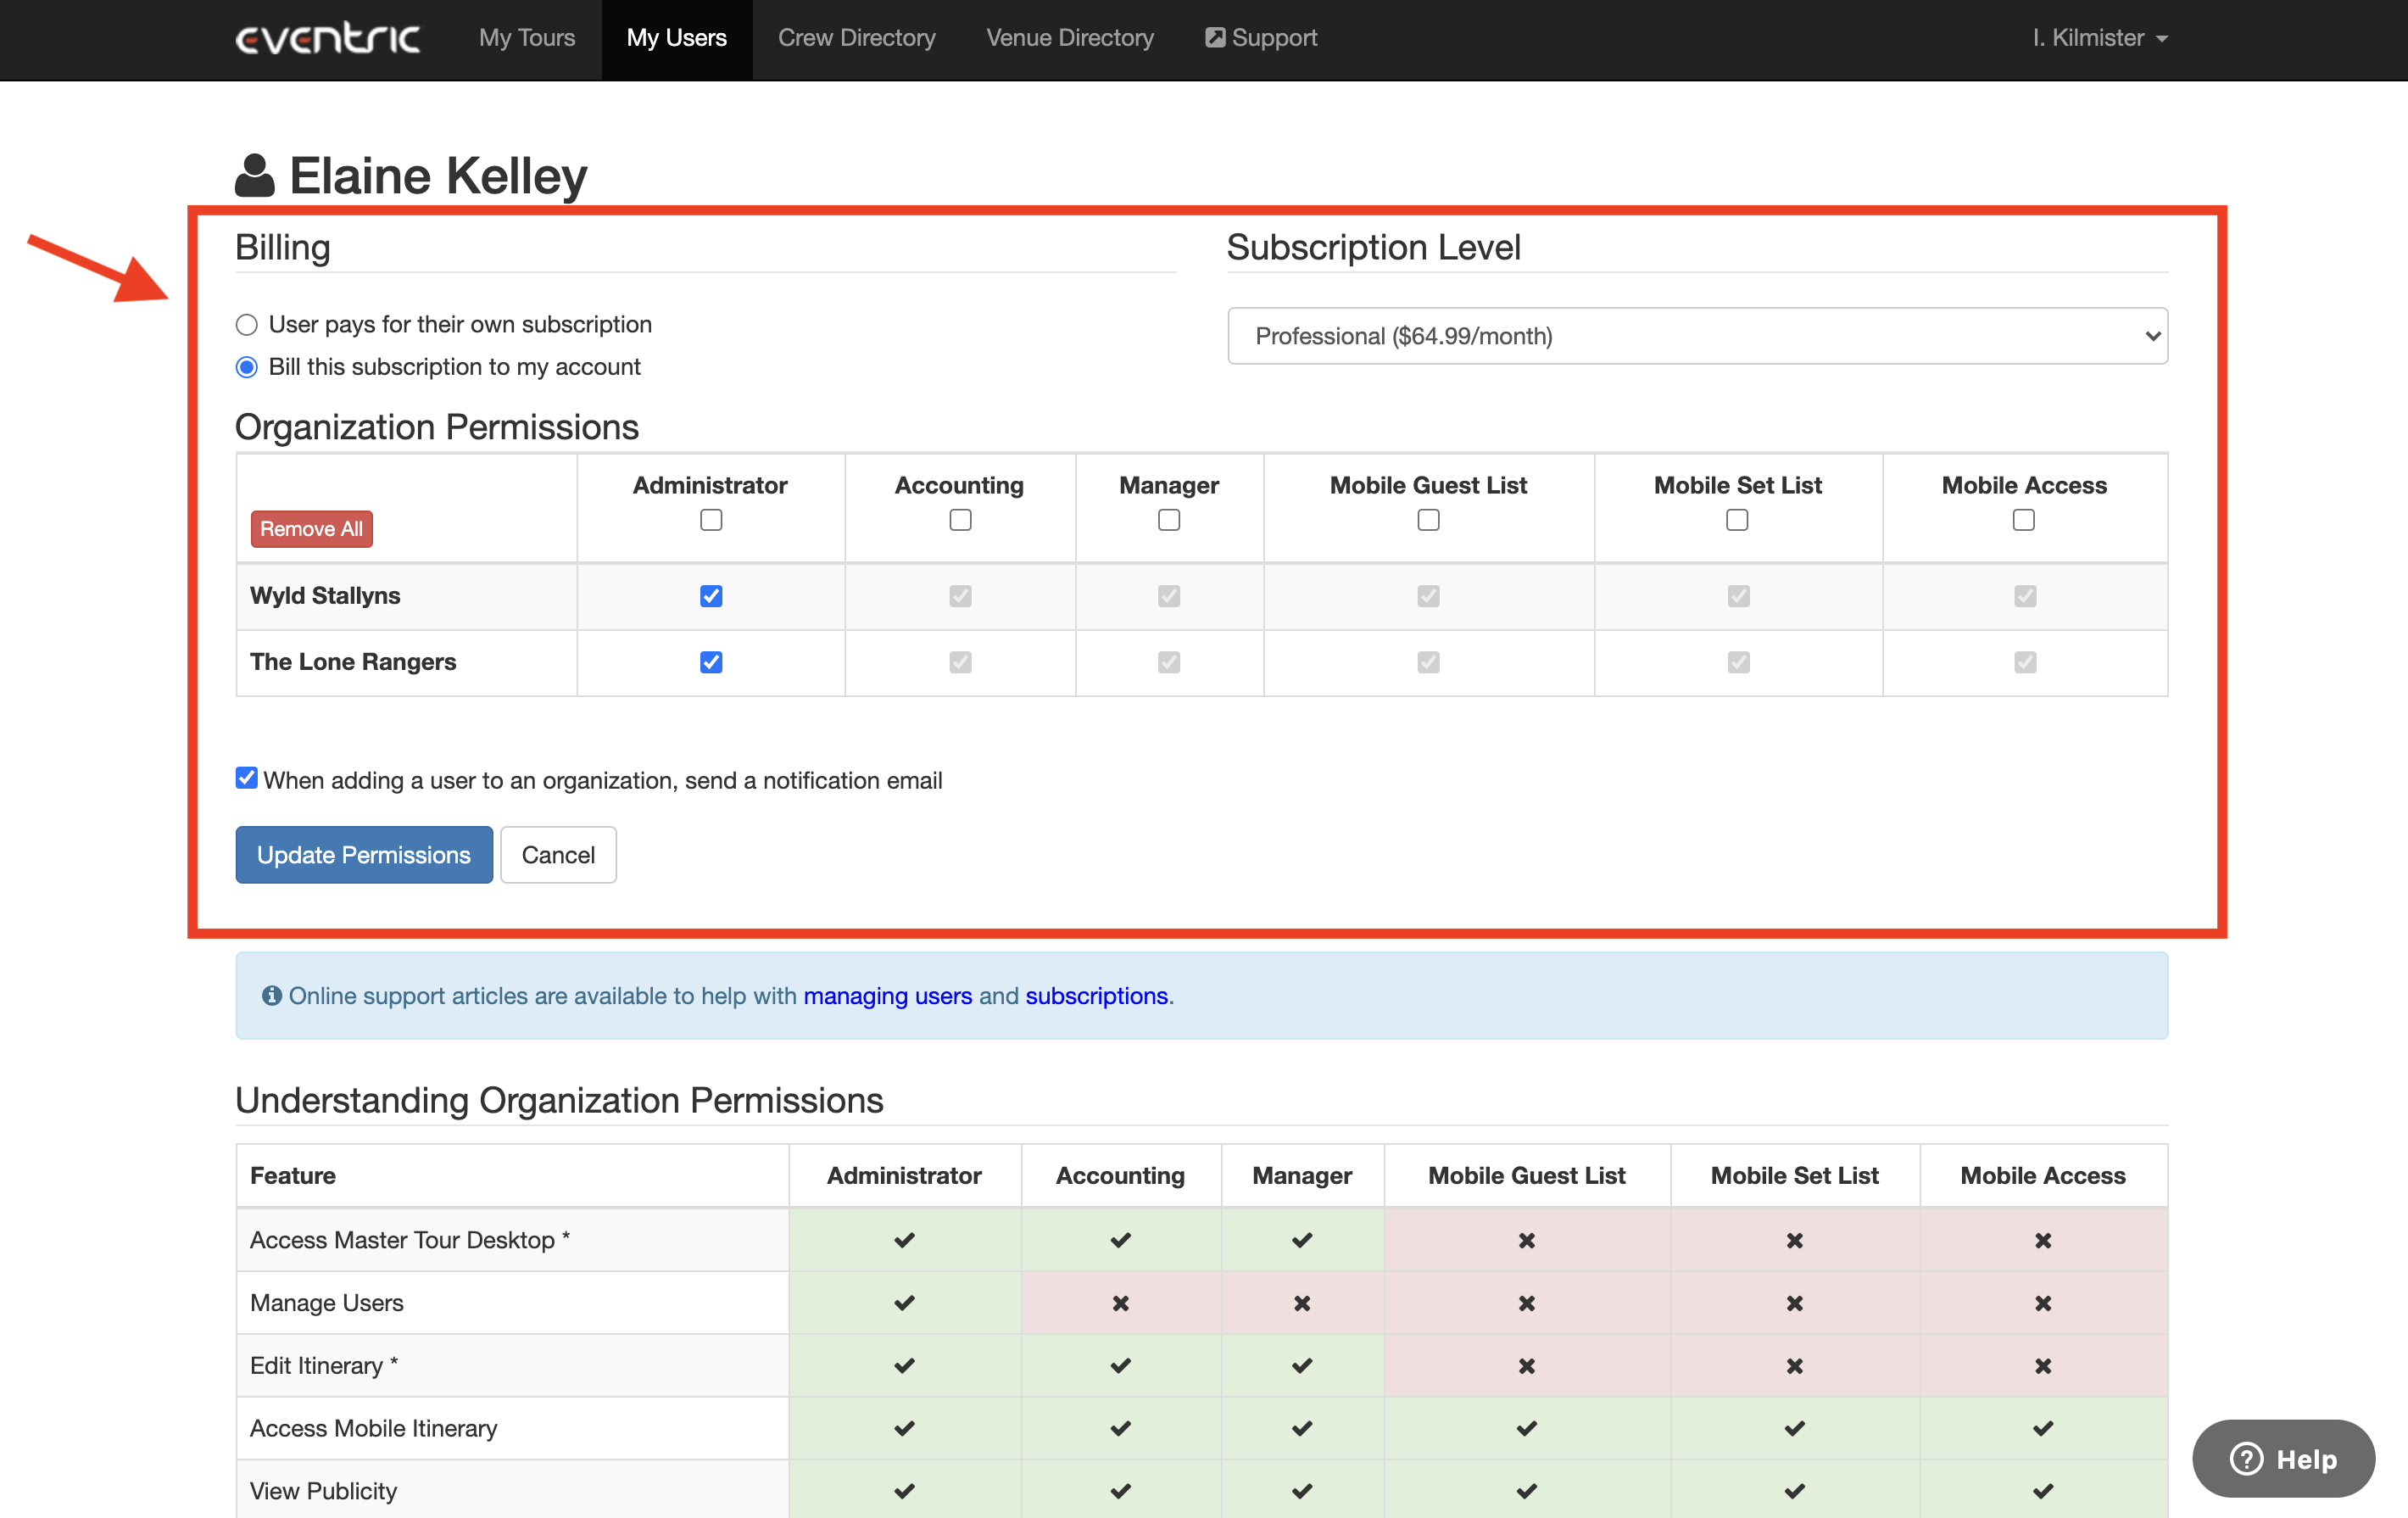
Task: Open the "subscriptions" support link
Action: (1096, 995)
